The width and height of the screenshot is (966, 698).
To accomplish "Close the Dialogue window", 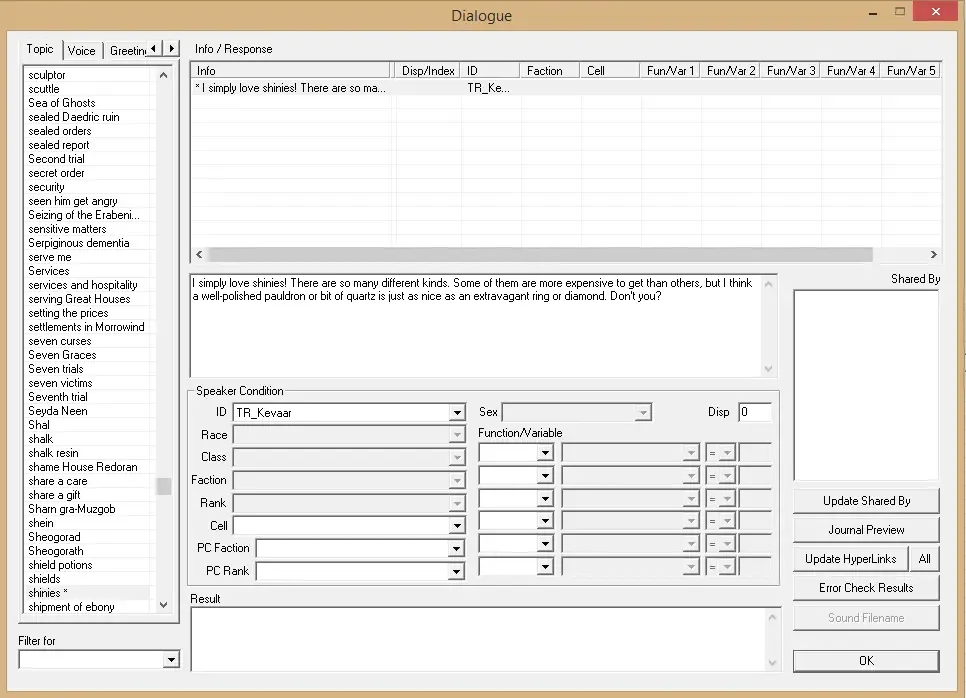I will tap(935, 12).
